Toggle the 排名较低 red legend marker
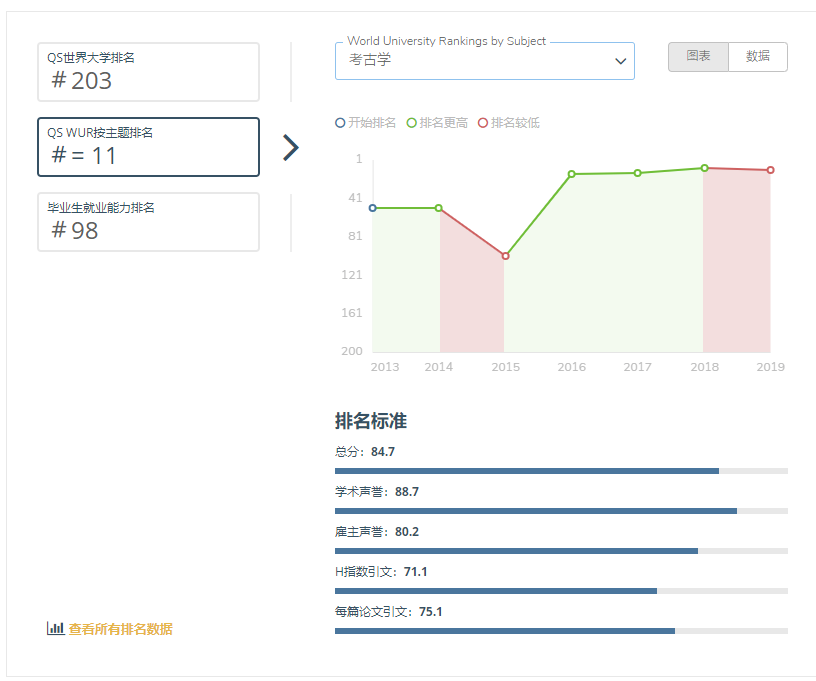816x681 pixels. pos(484,123)
